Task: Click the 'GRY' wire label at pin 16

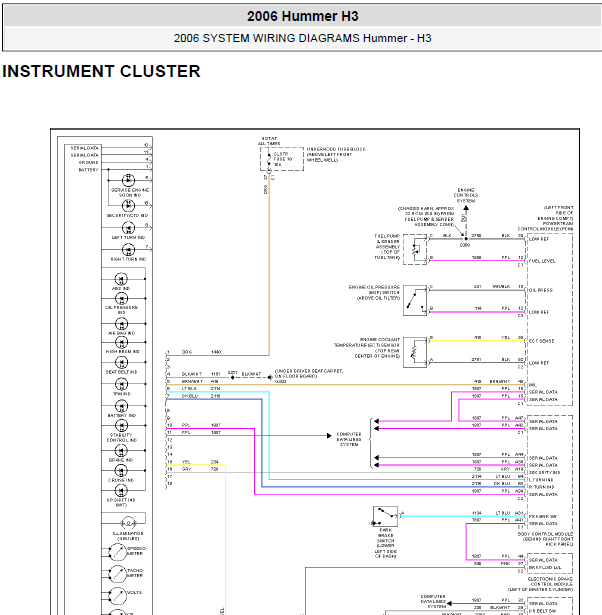Action: pos(186,469)
